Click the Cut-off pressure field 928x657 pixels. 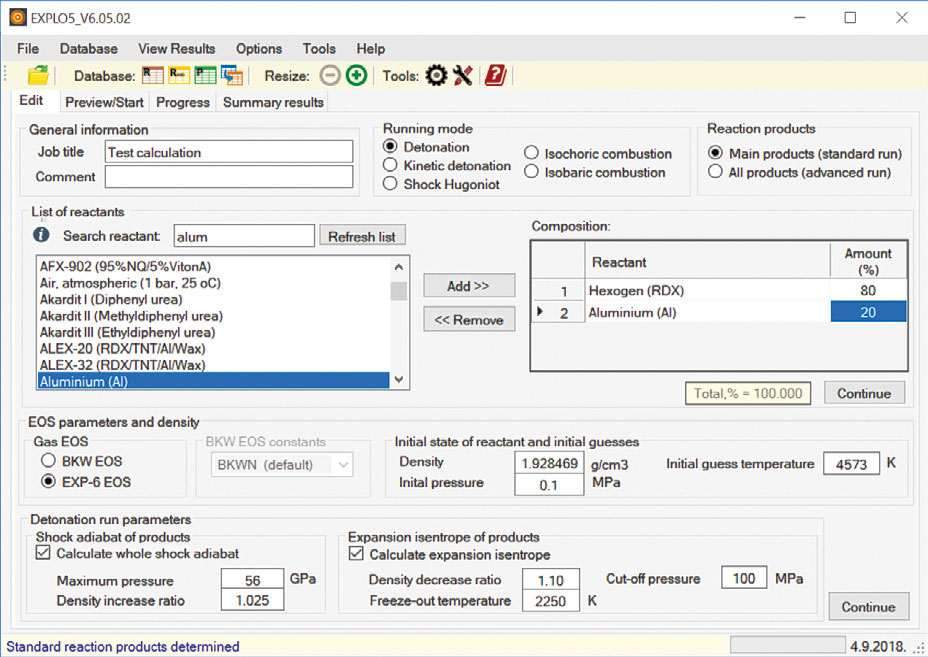pos(744,578)
